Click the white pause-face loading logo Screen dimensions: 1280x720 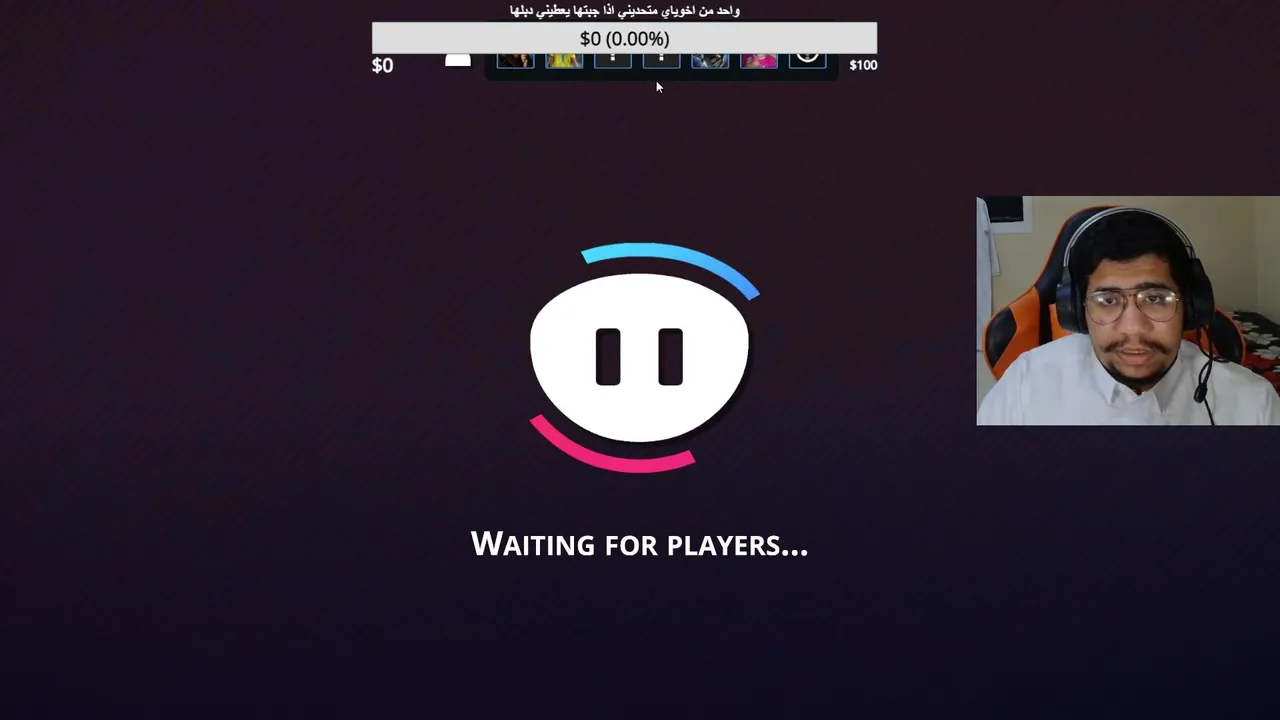click(x=639, y=357)
